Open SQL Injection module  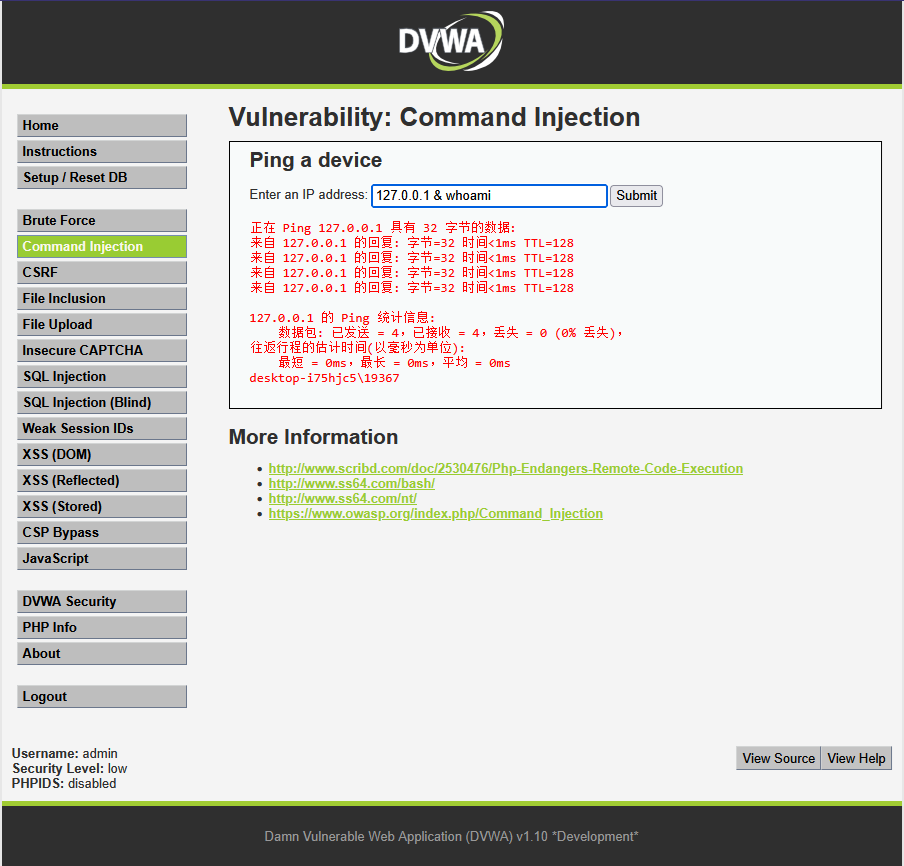[102, 376]
